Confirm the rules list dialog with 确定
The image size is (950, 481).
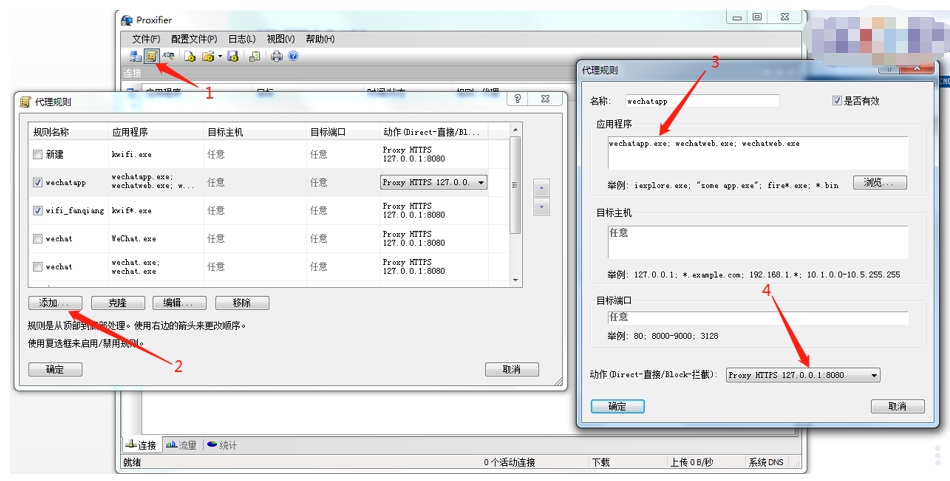coord(55,370)
